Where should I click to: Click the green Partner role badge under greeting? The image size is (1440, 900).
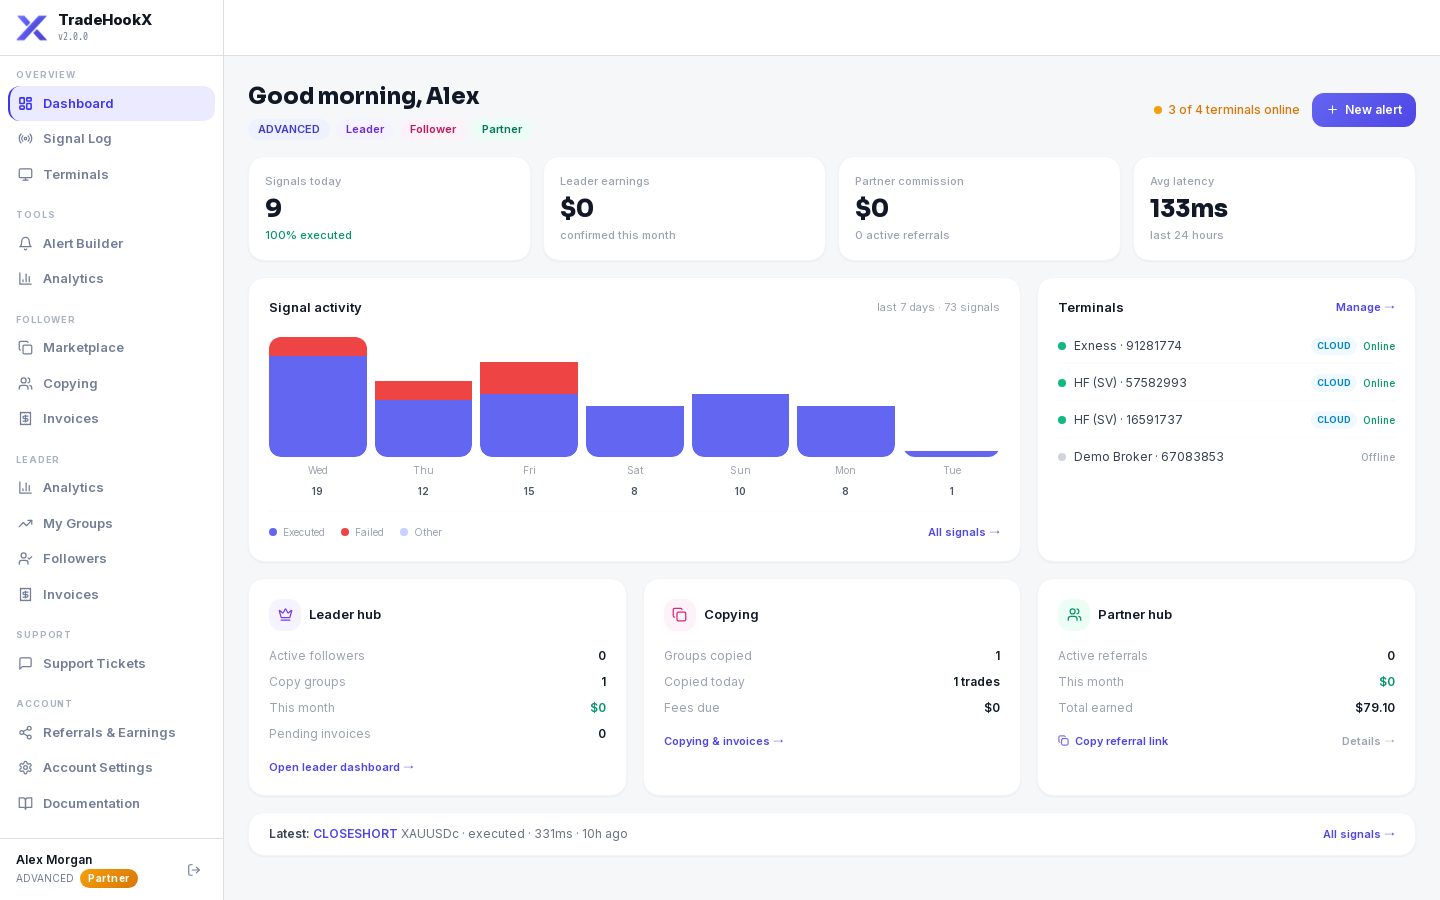click(502, 129)
